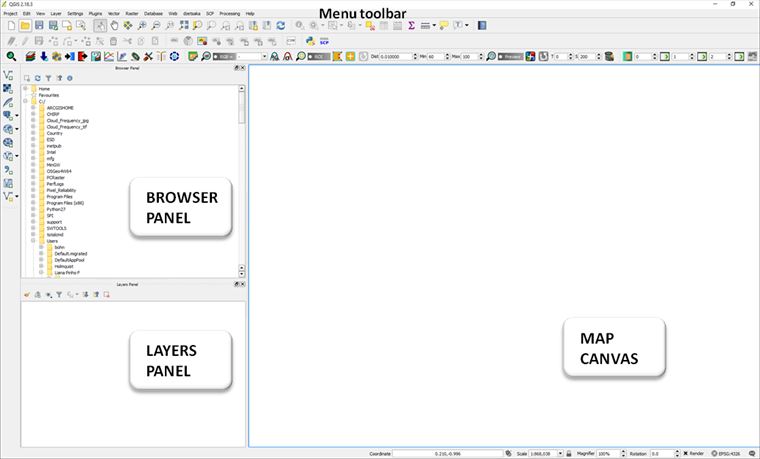The width and height of the screenshot is (760, 459).
Task: Open the Processing menu
Action: click(x=229, y=13)
